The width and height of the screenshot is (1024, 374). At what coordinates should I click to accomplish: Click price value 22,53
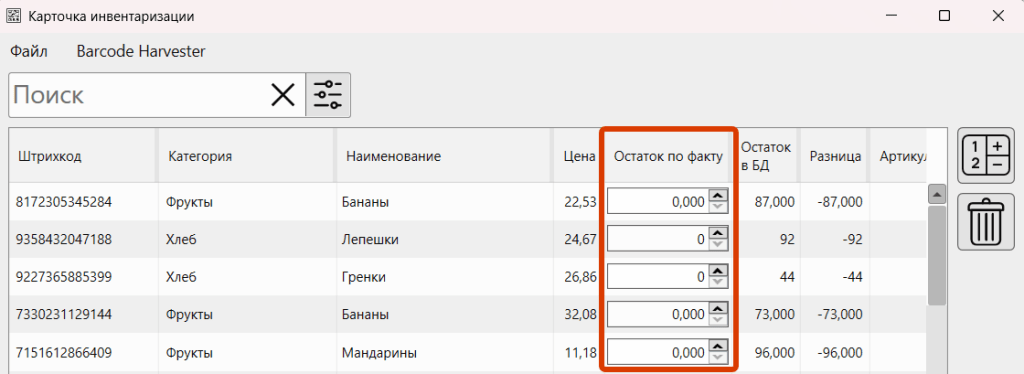pos(580,202)
